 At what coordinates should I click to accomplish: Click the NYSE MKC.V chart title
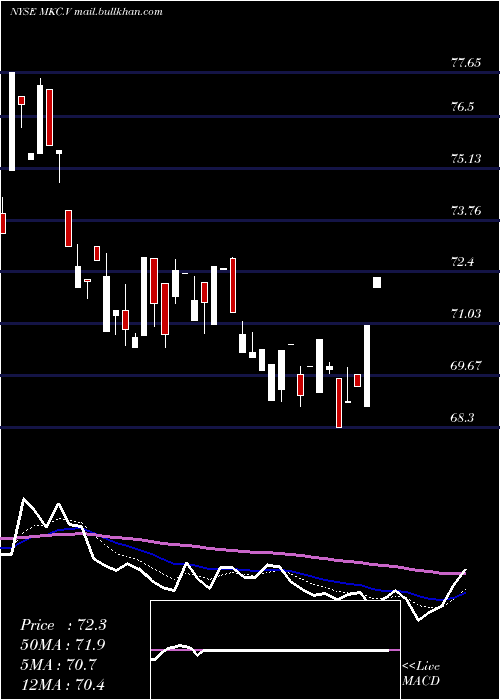pos(86,12)
